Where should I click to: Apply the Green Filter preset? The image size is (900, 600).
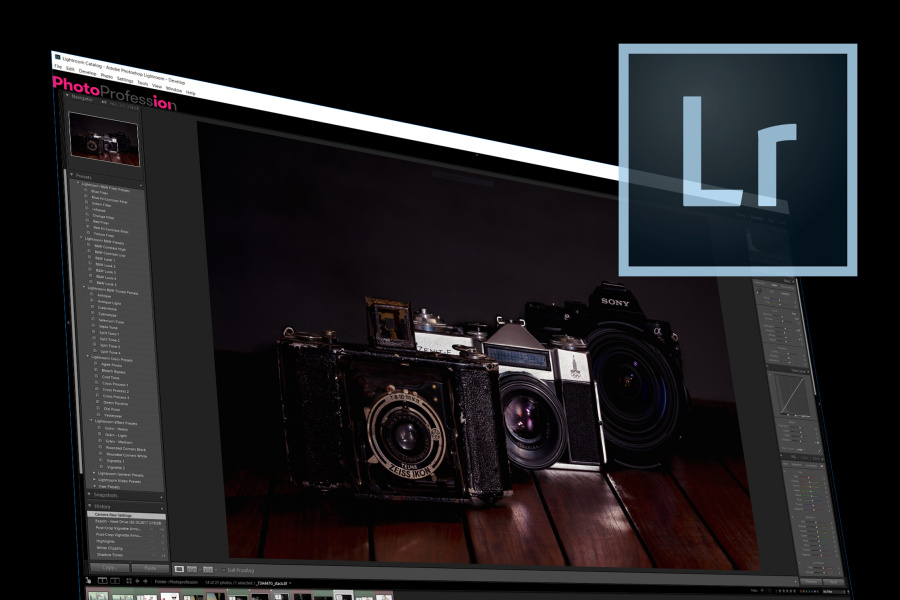[102, 204]
